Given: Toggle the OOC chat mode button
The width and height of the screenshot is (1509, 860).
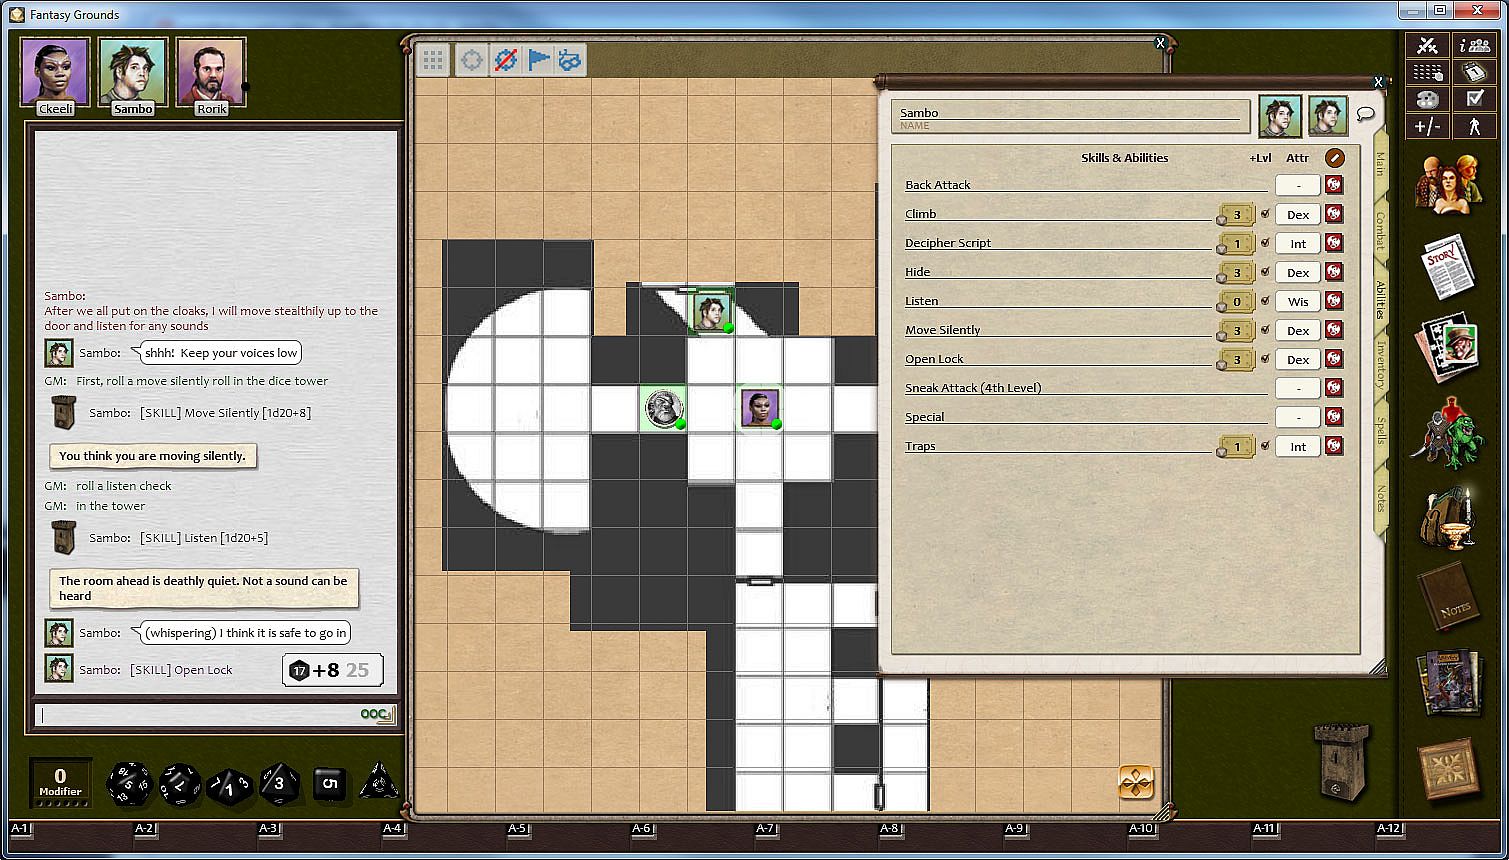Looking at the screenshot, I should (376, 714).
